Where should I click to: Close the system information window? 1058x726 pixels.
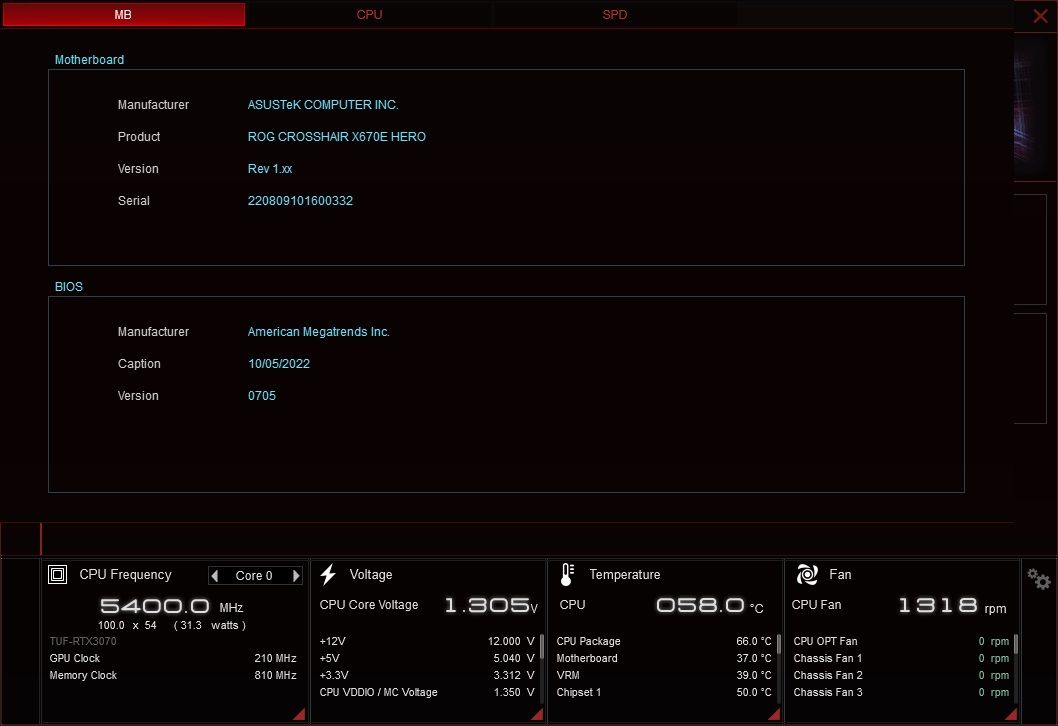click(1040, 15)
